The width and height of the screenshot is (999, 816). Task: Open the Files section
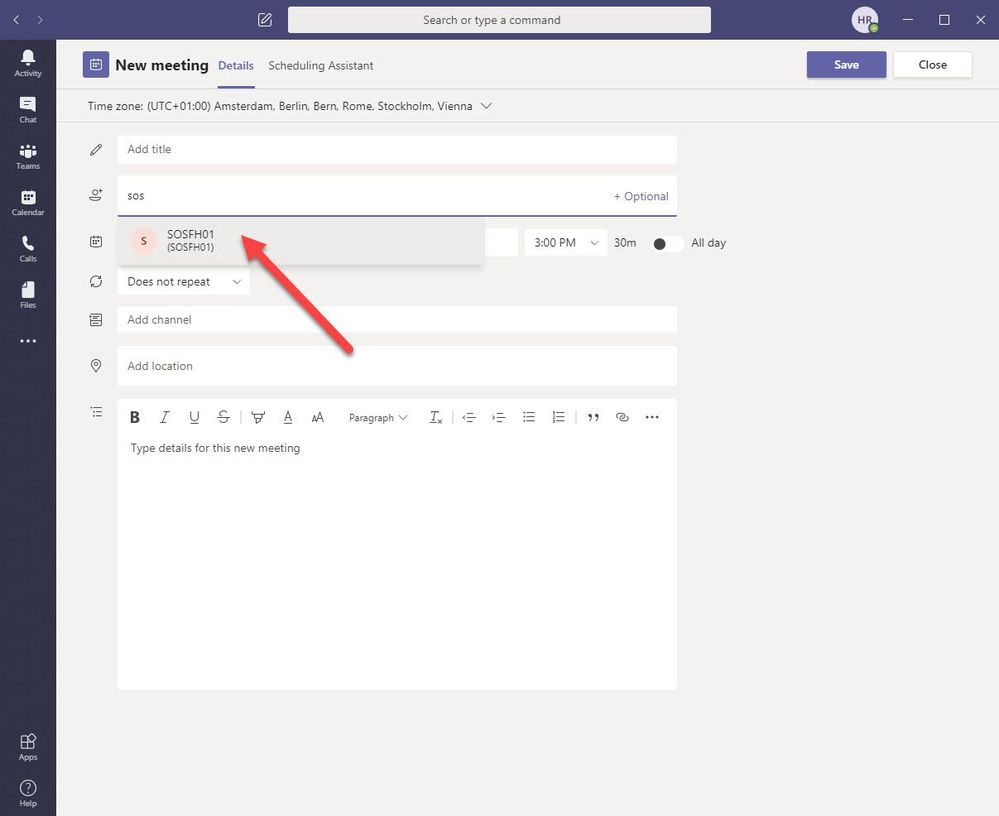(x=28, y=296)
